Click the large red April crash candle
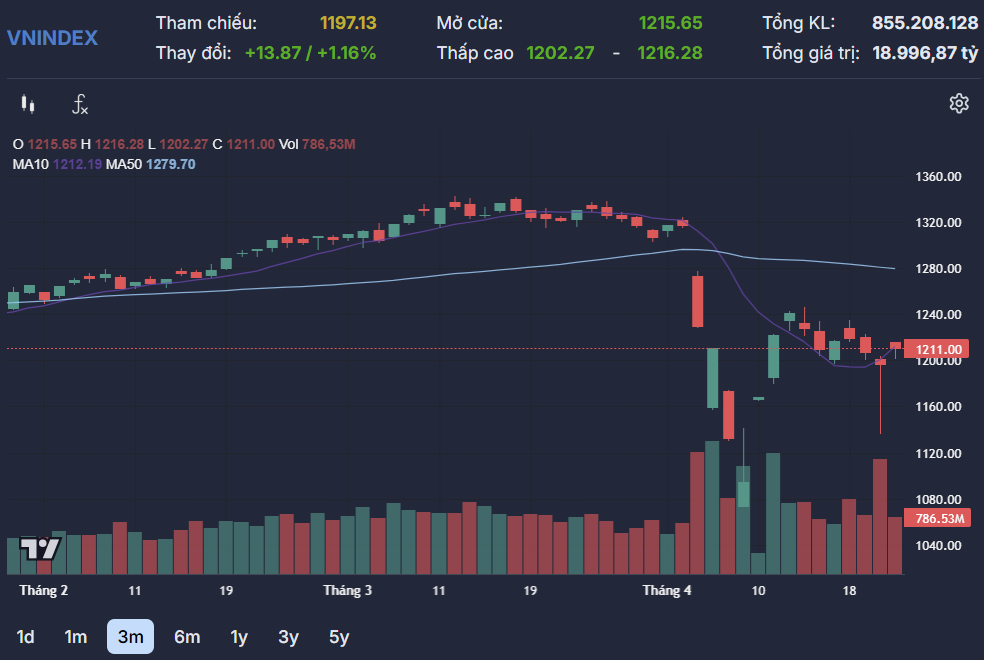 point(697,300)
